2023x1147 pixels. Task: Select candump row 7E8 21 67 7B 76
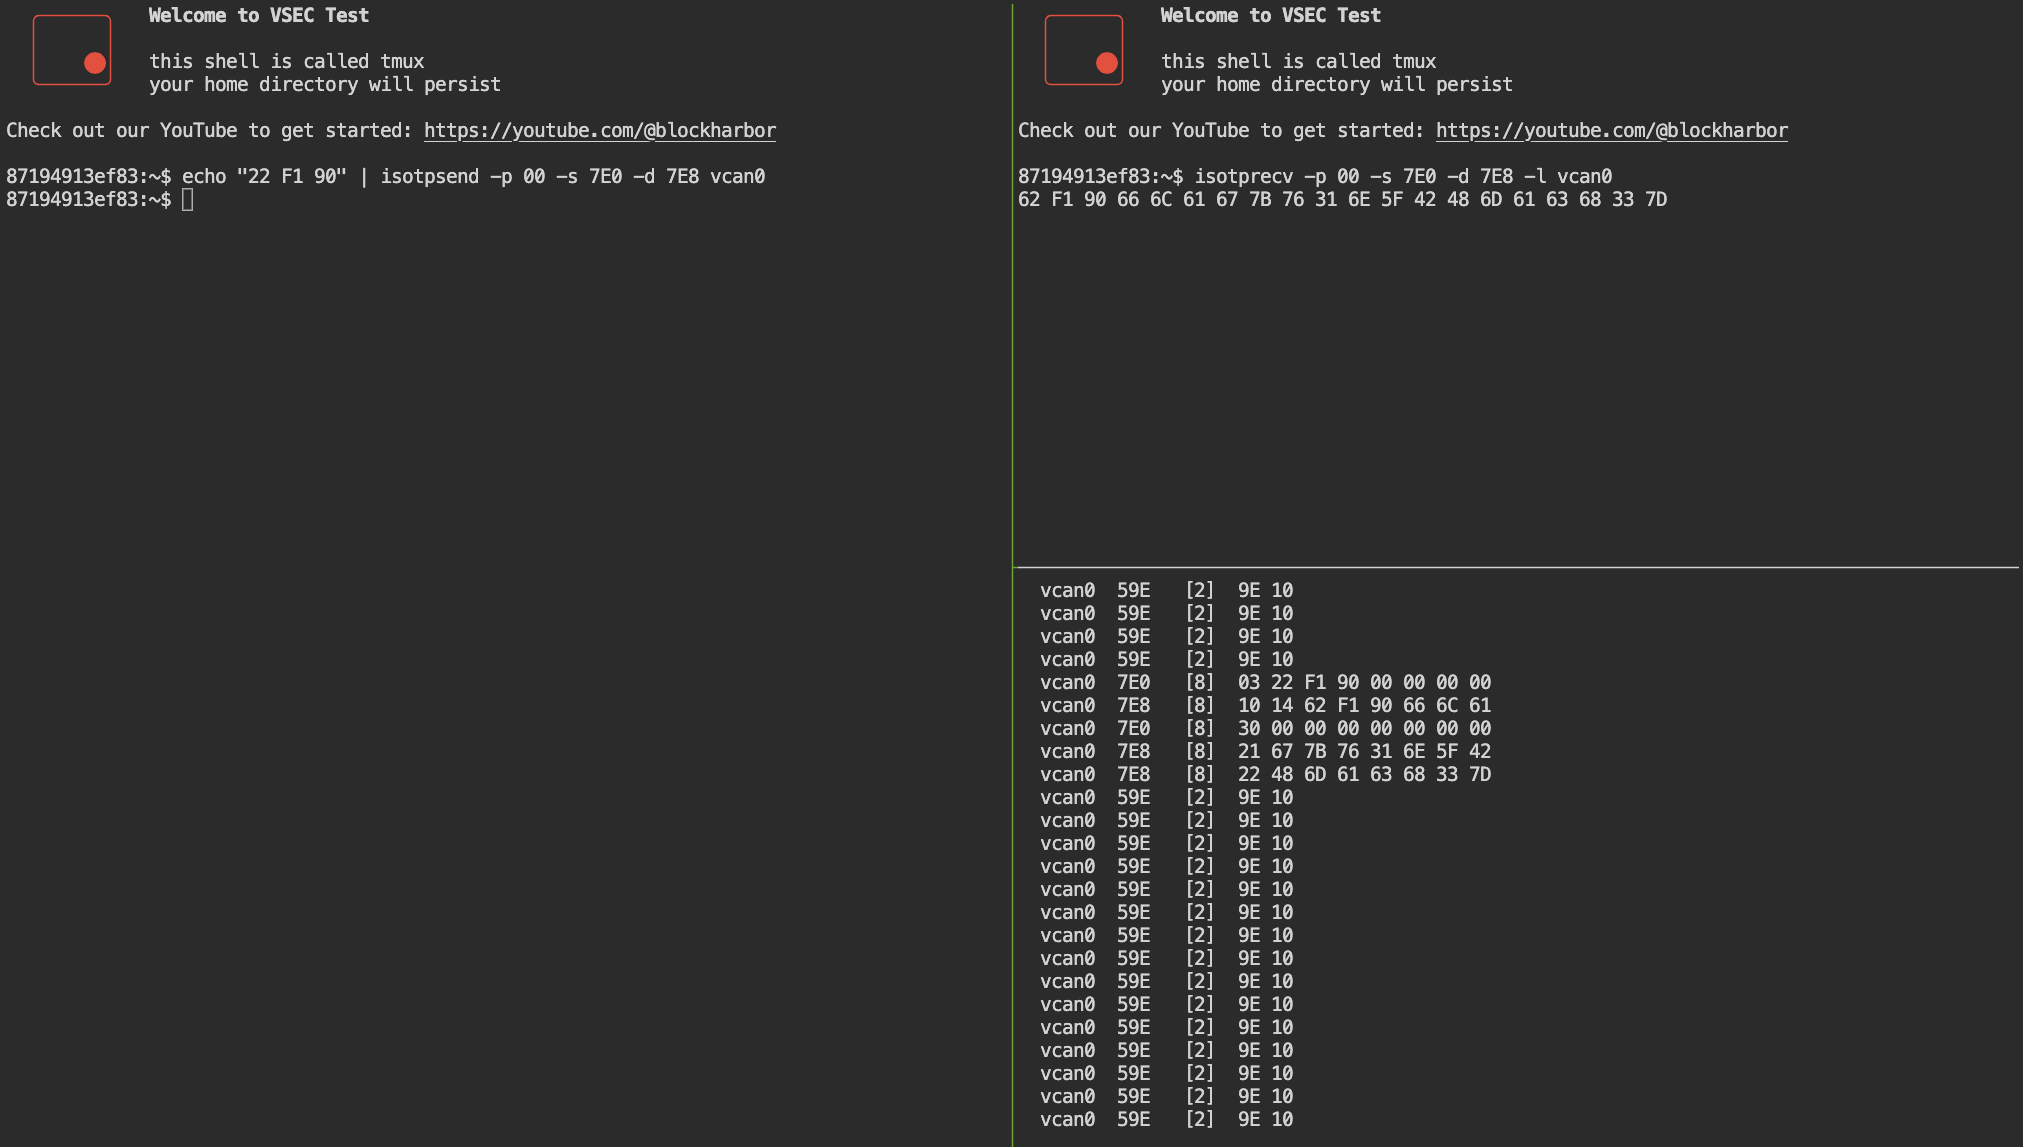[x=1265, y=752]
